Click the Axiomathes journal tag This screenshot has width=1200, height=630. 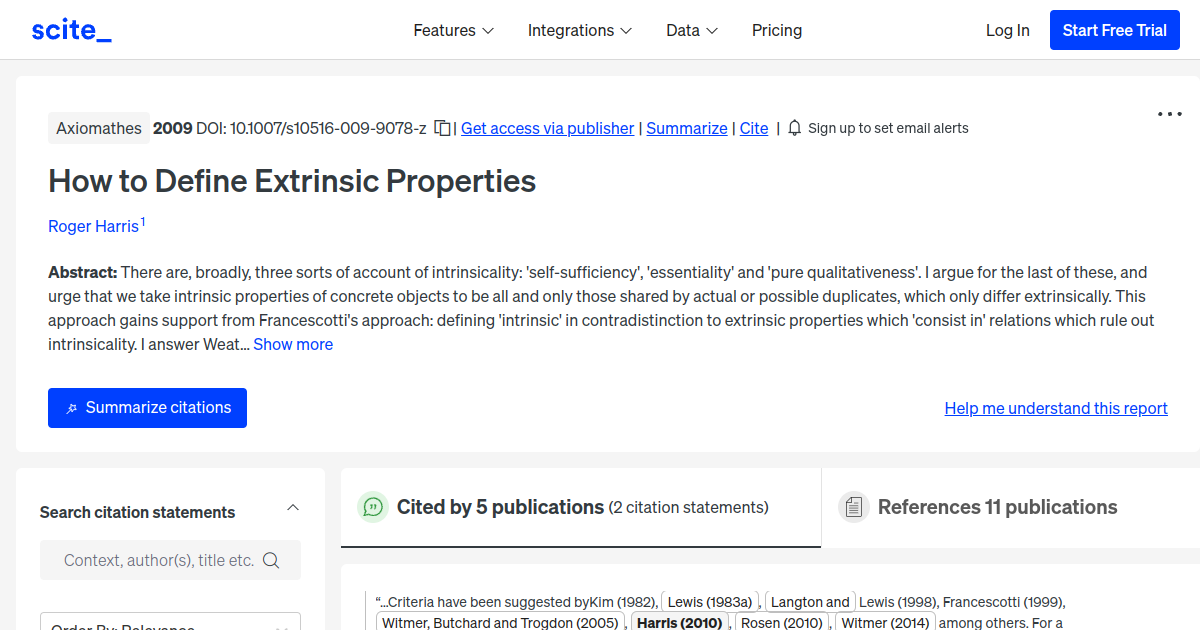point(99,128)
